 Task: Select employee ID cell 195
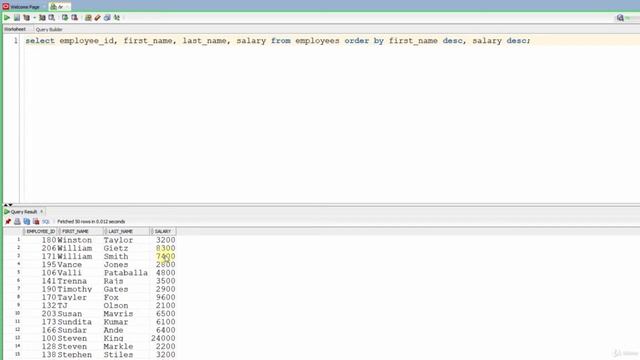pos(49,264)
